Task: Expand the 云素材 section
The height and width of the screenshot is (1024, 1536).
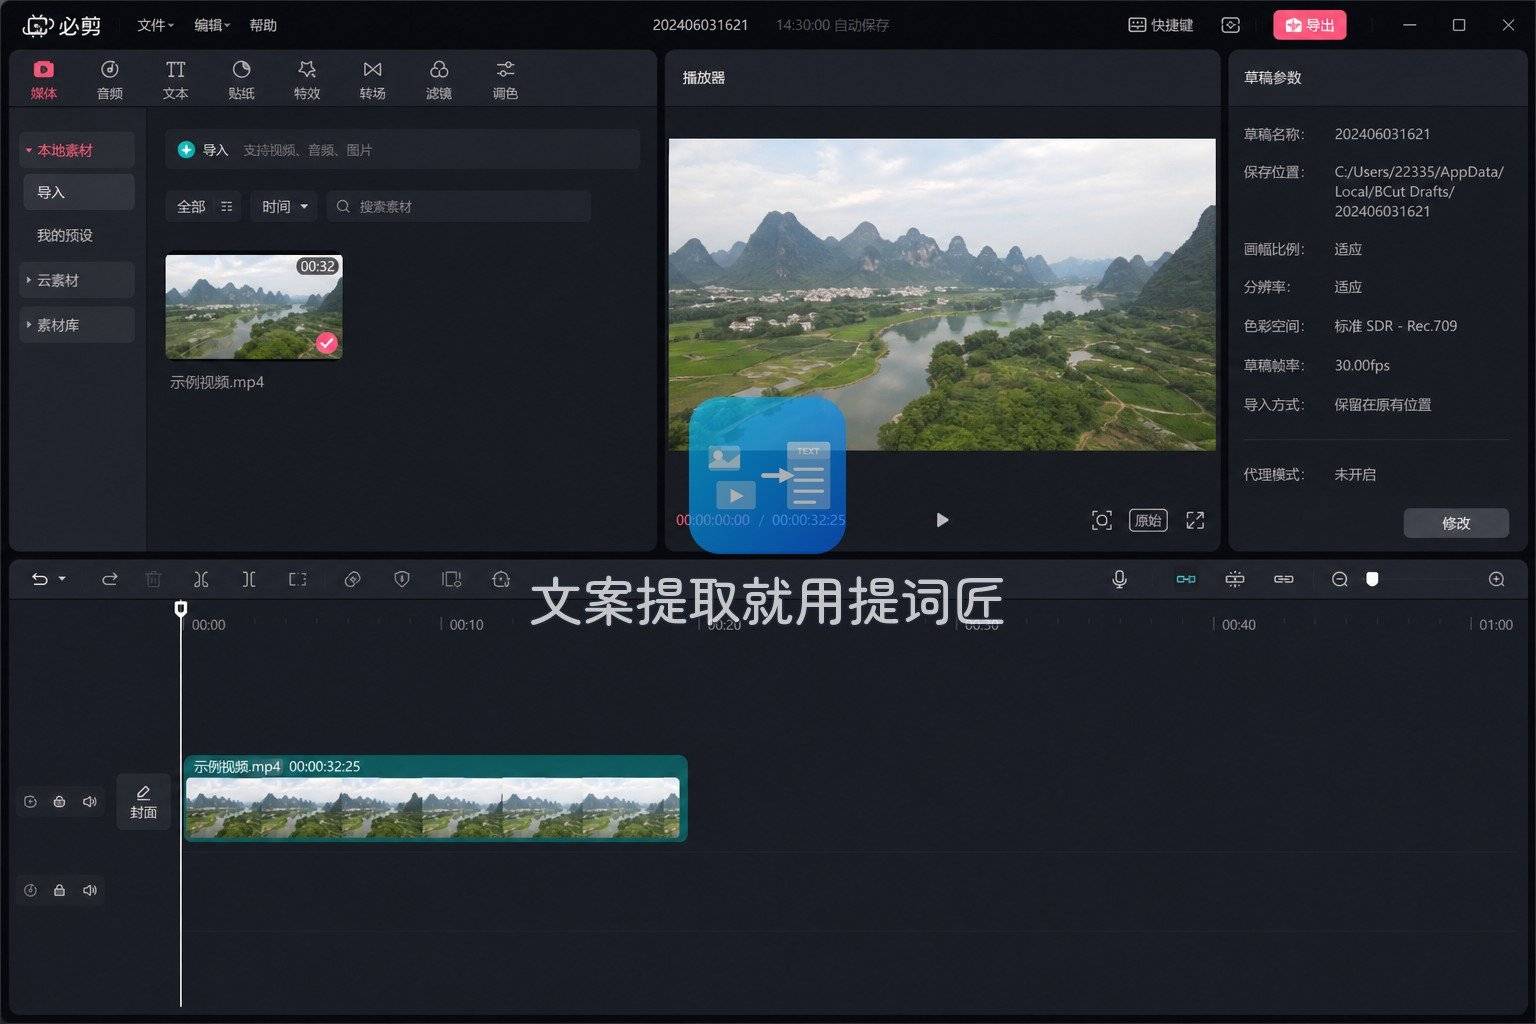Action: [x=77, y=280]
